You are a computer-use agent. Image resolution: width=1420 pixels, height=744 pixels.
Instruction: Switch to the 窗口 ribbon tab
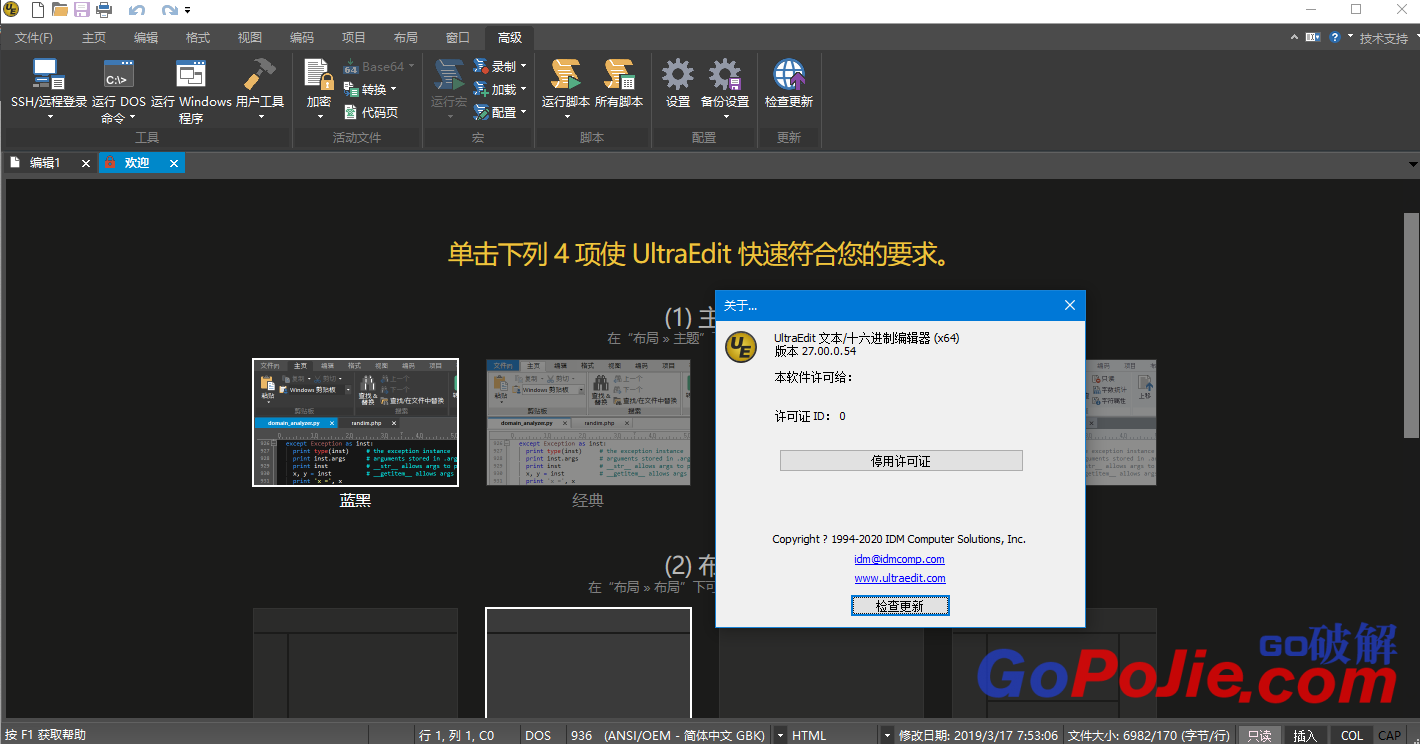coord(458,38)
